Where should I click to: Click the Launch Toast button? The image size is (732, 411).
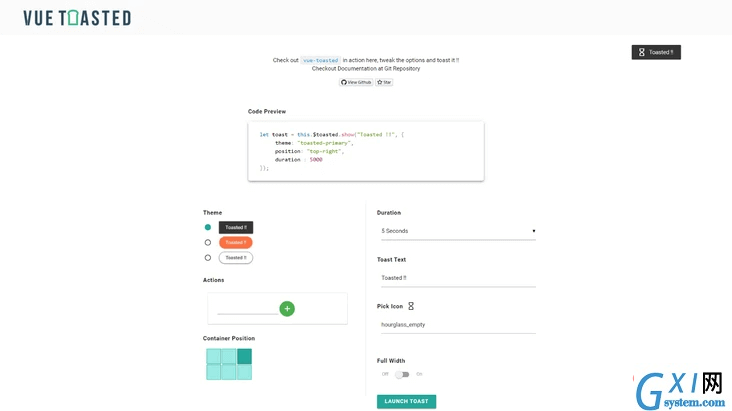click(407, 401)
